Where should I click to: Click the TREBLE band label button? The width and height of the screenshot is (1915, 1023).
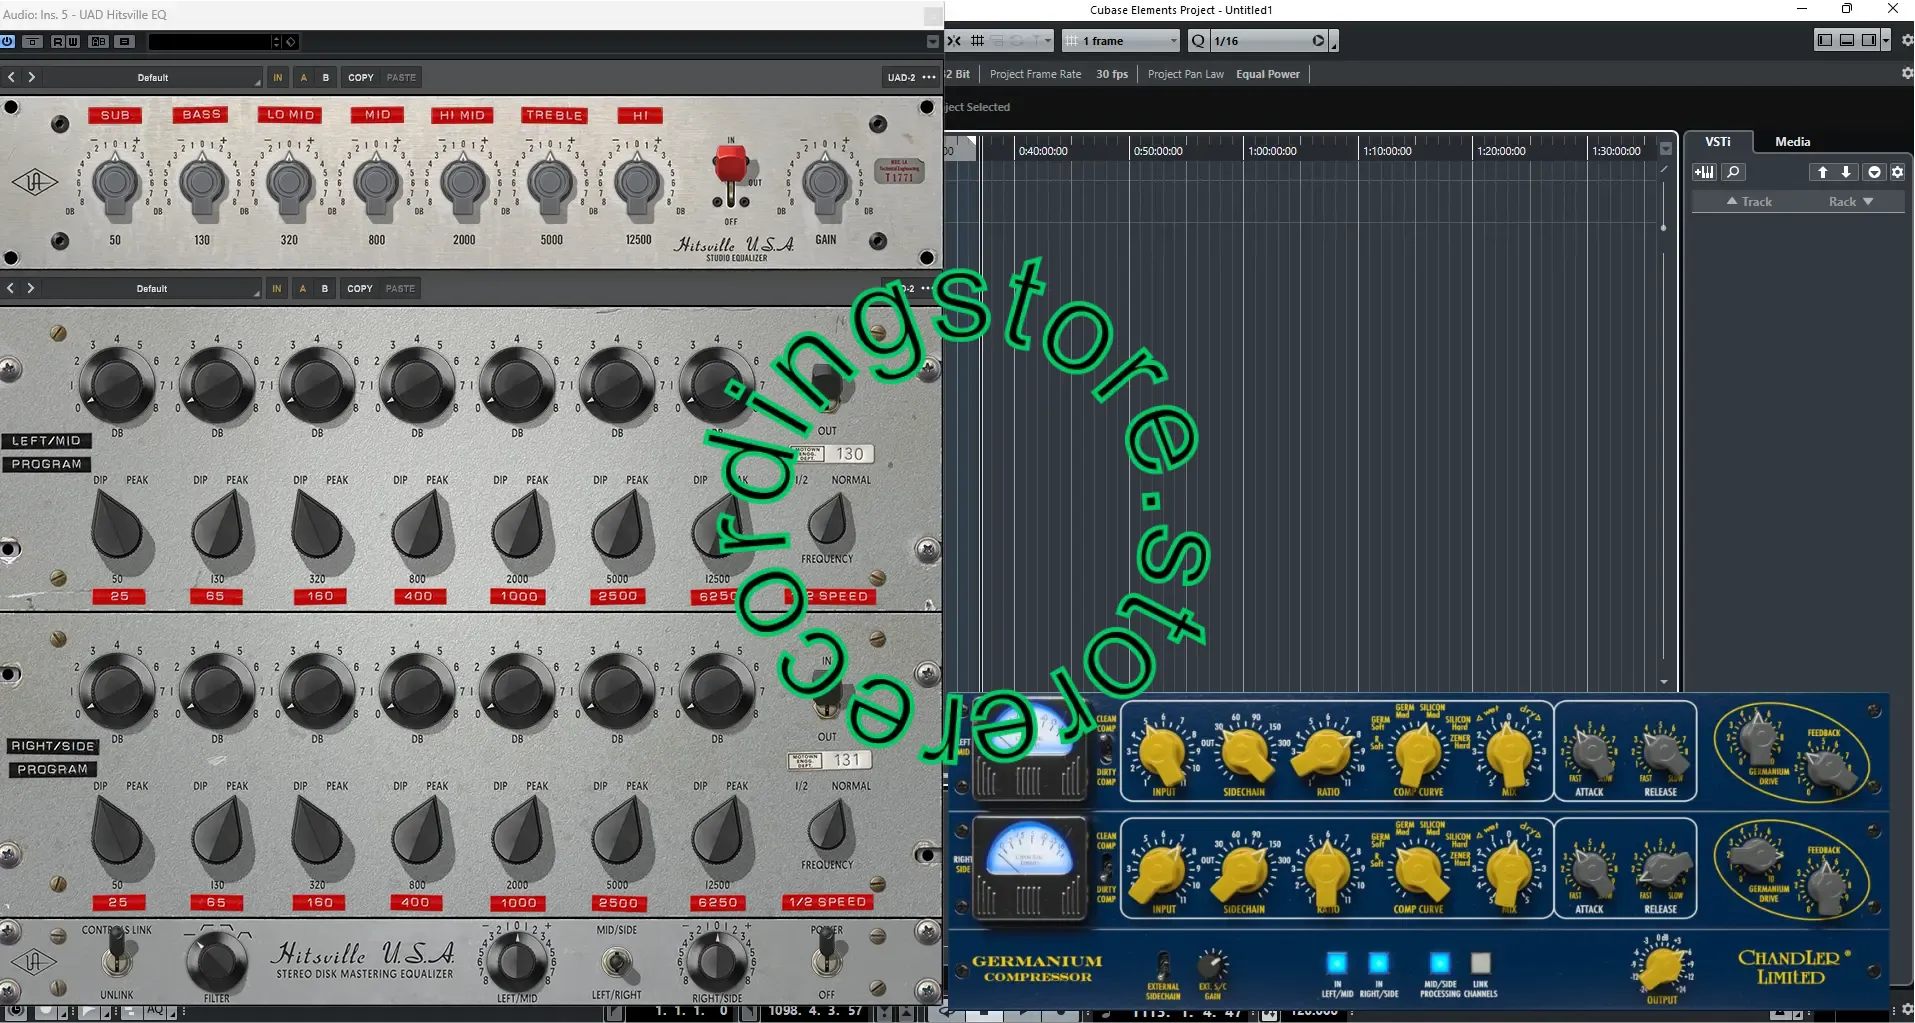tap(554, 115)
